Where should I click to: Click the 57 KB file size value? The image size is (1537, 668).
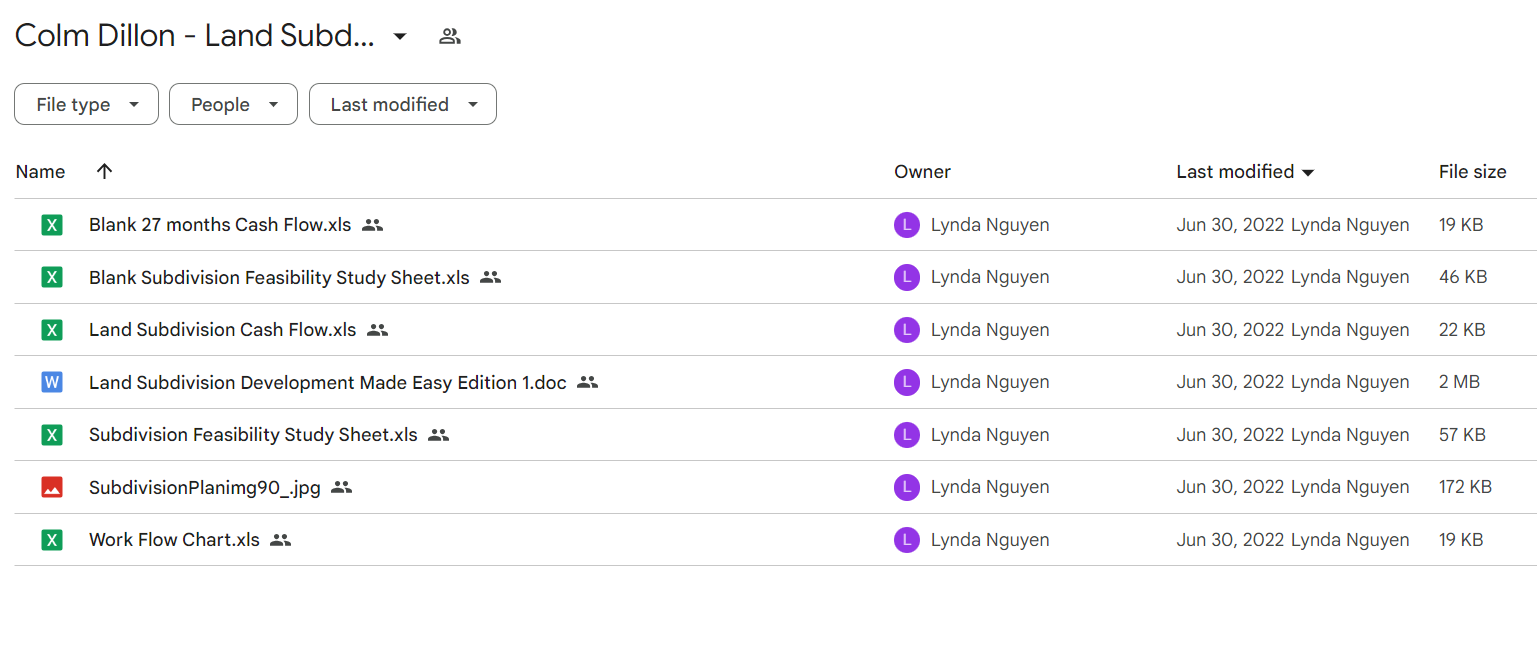[1462, 435]
